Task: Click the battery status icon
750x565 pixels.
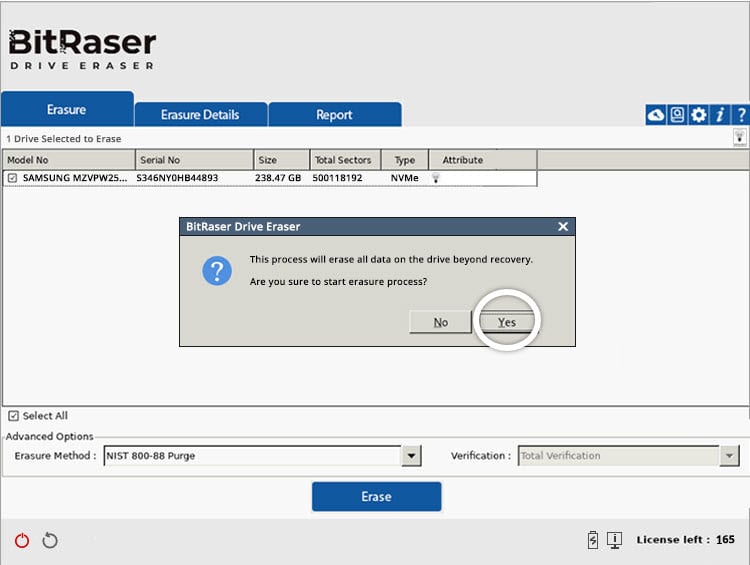Action: [593, 540]
